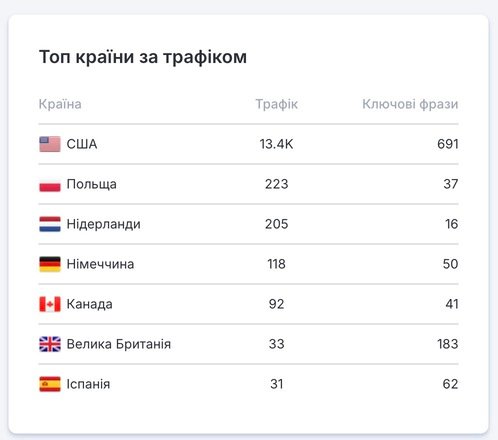The height and width of the screenshot is (440, 498).
Task: Click the Spain flag icon
Action: pos(50,384)
